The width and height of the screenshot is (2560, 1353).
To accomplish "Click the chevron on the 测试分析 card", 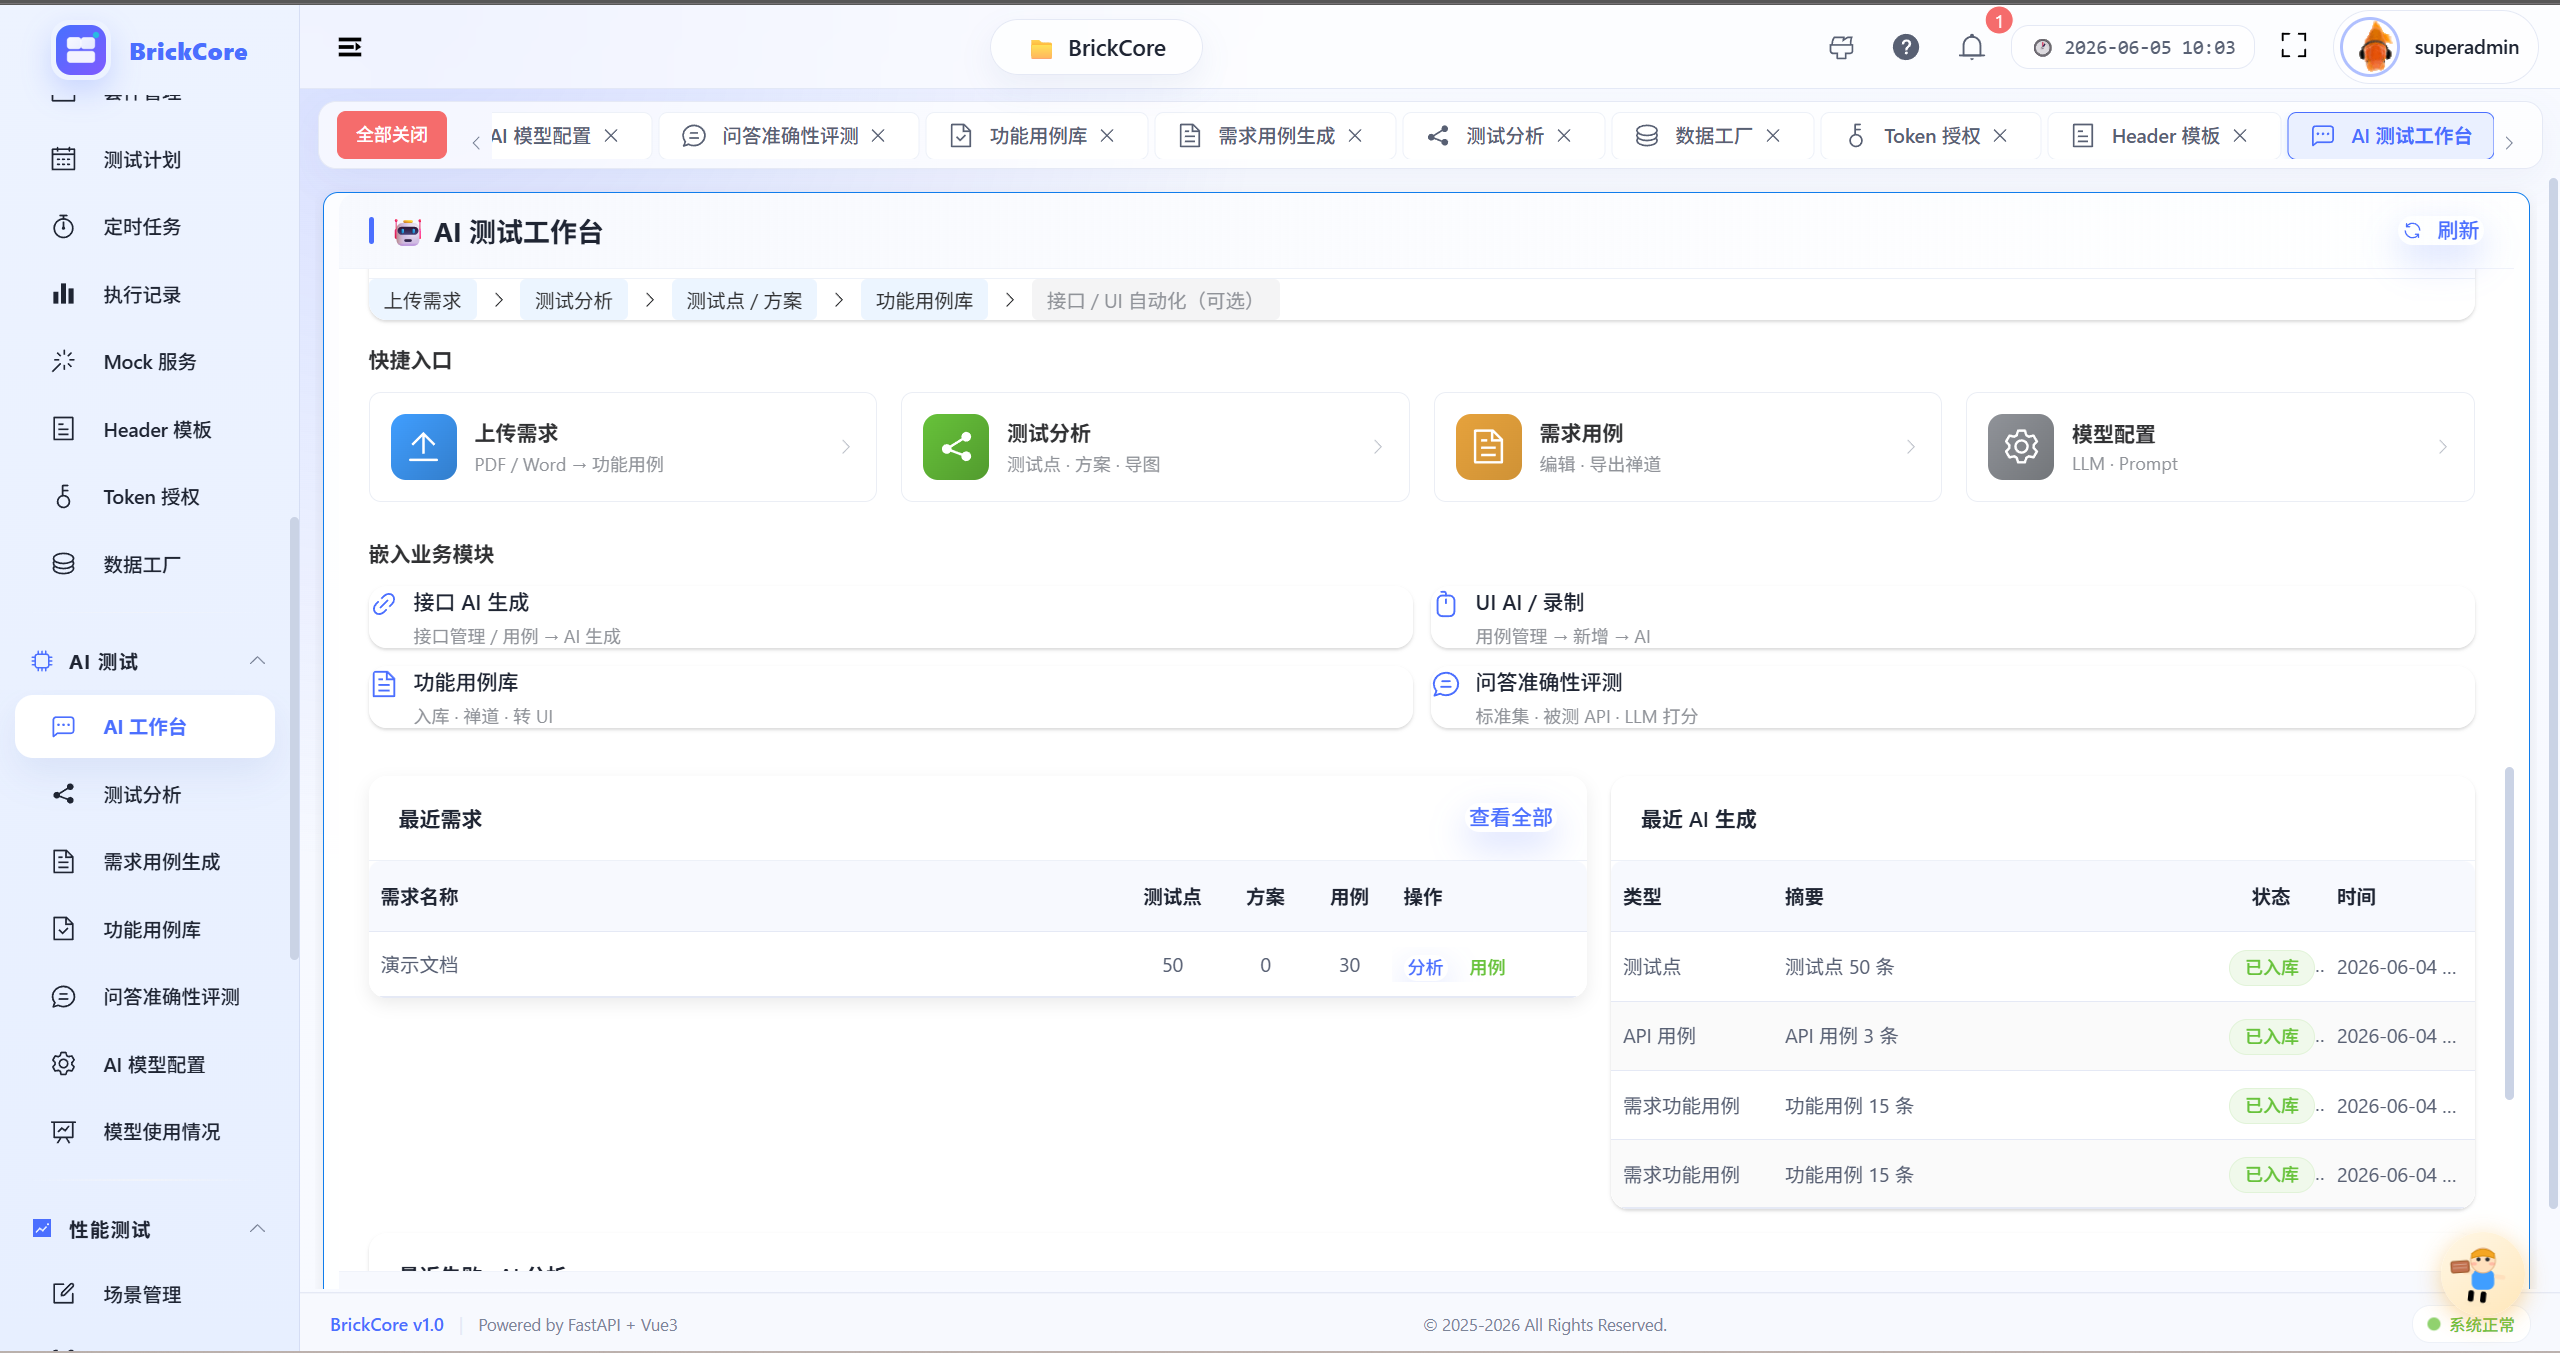I will click(1378, 447).
